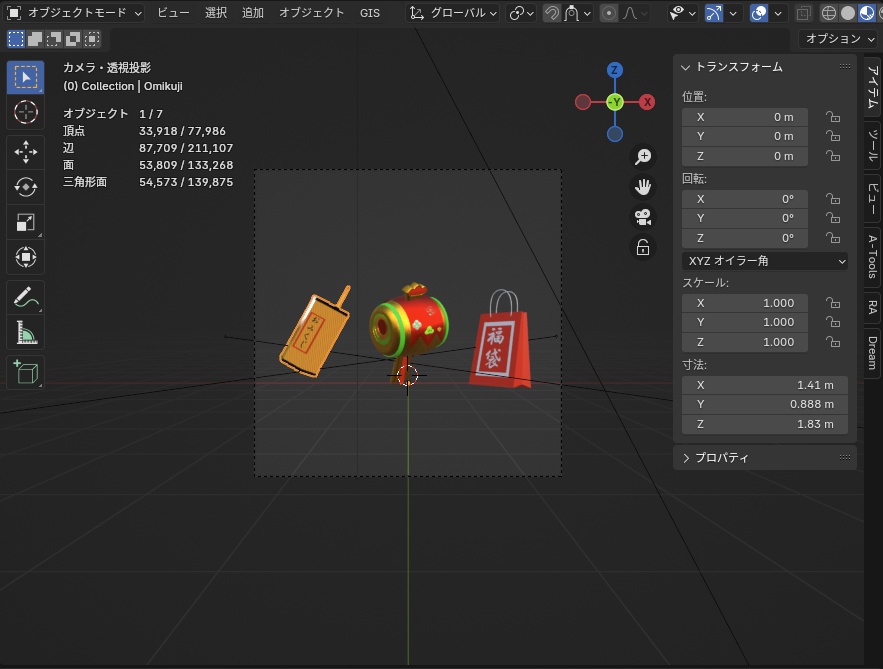Select the Add Cube tool
The height and width of the screenshot is (669, 883).
pyautogui.click(x=25, y=372)
